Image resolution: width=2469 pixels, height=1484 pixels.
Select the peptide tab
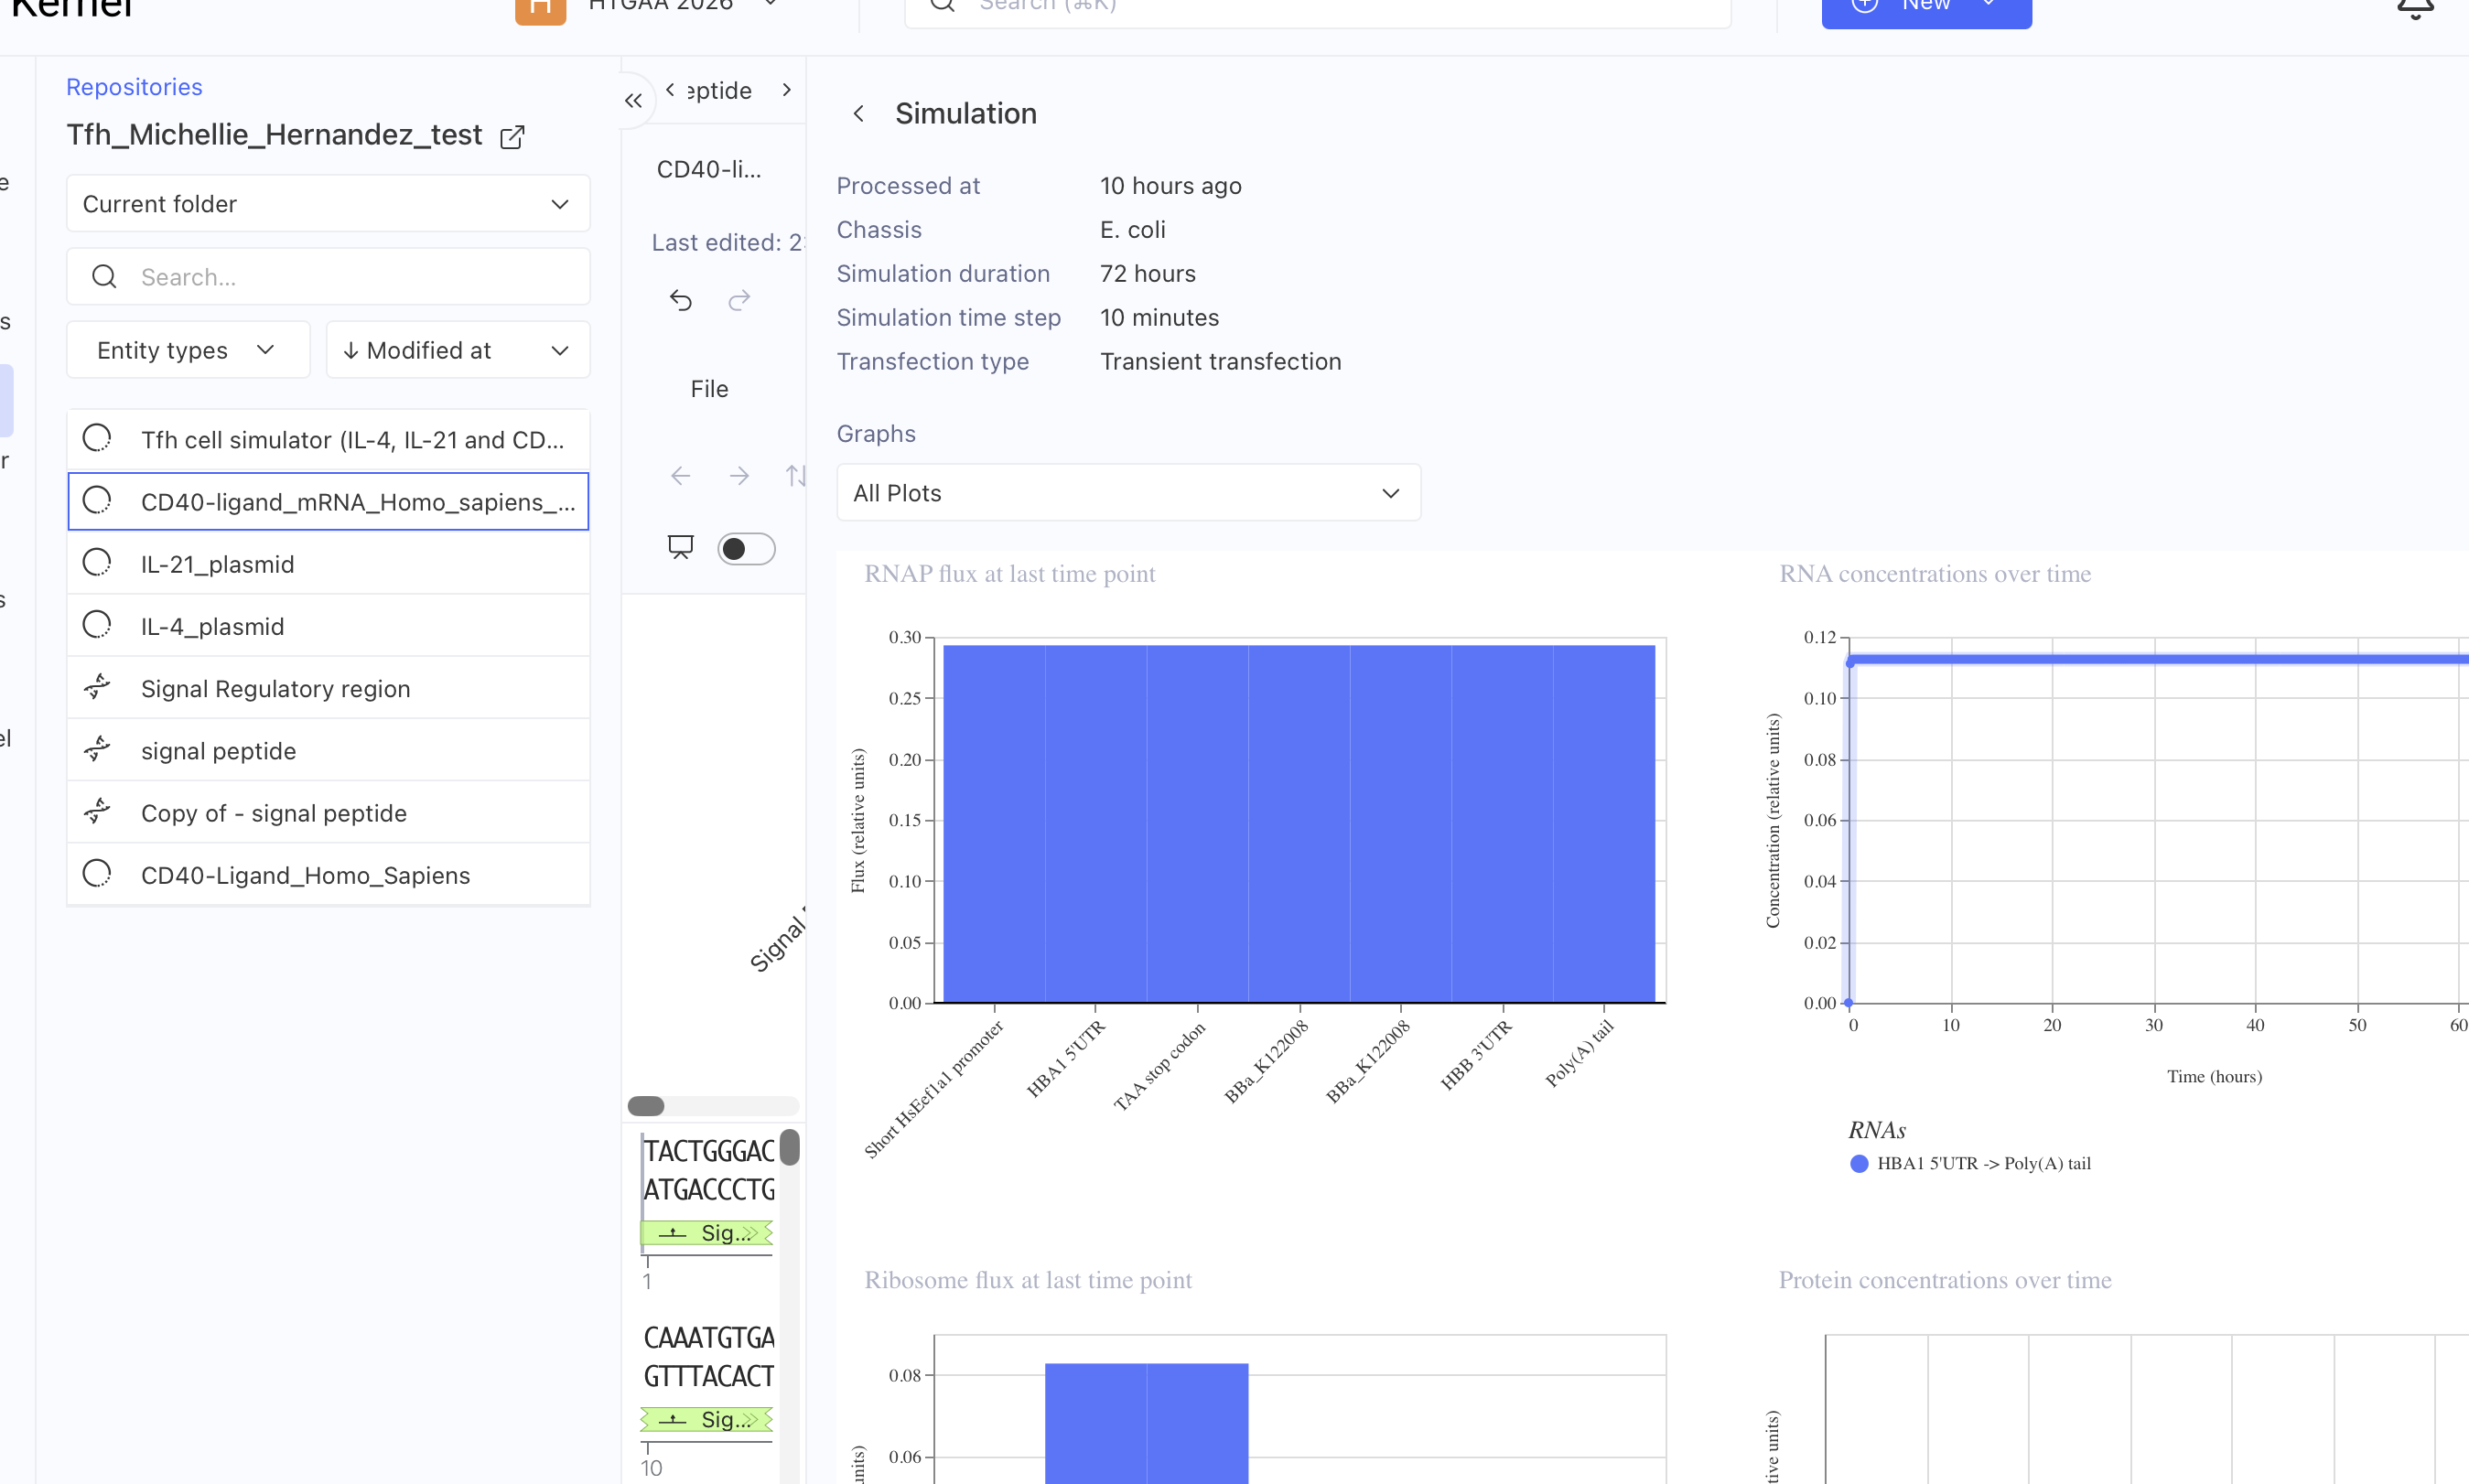point(719,90)
